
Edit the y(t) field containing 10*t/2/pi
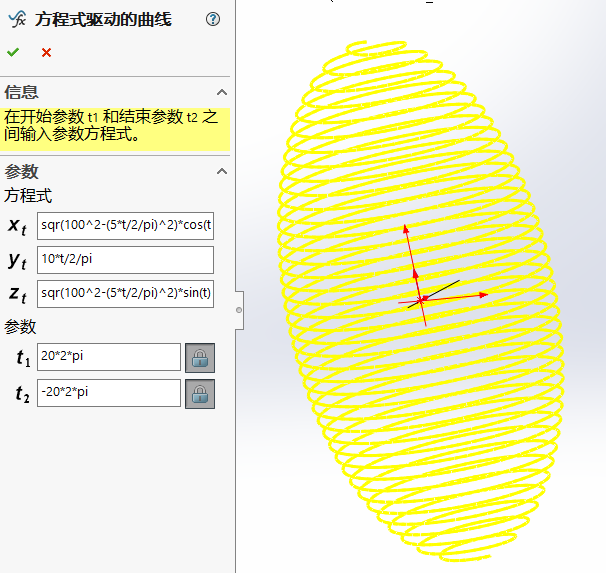coord(125,260)
